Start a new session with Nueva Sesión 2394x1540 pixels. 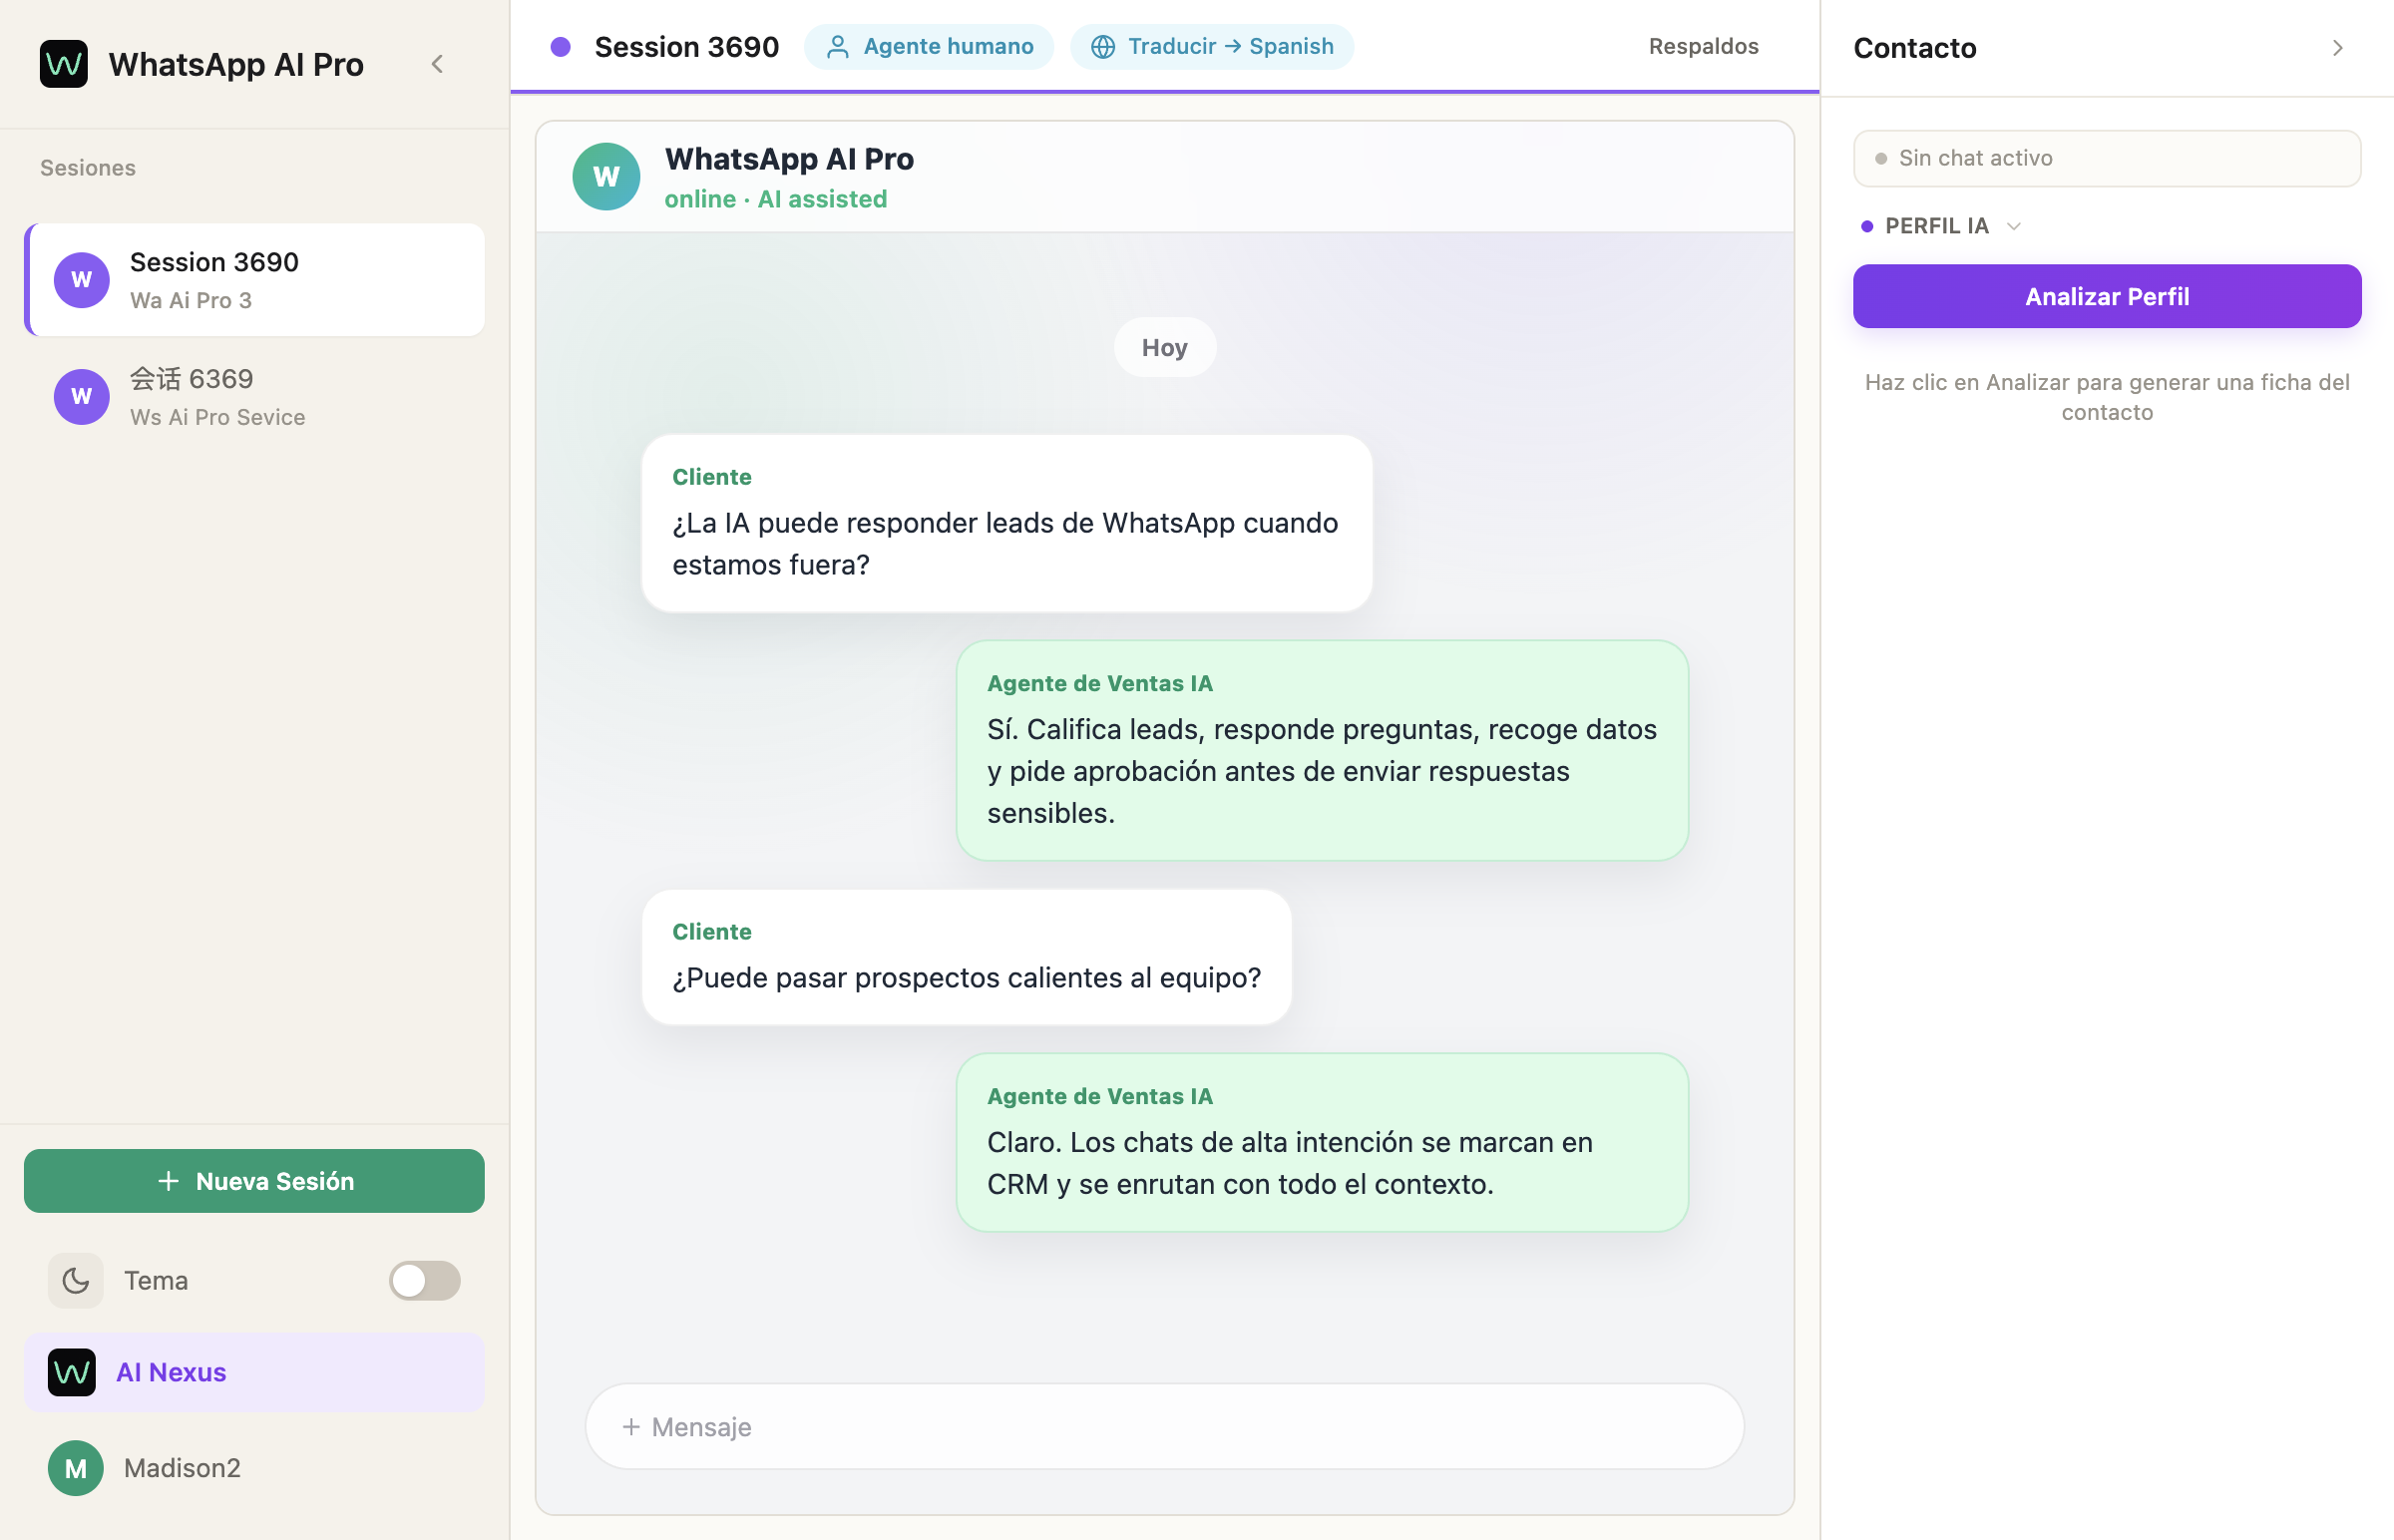tap(255, 1181)
